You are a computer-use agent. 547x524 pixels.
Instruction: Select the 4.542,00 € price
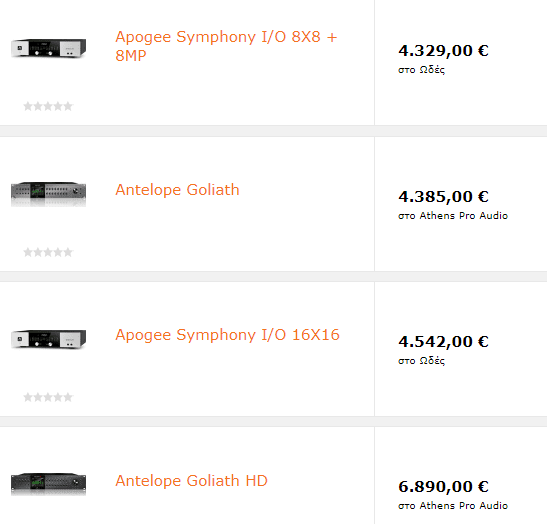point(443,342)
